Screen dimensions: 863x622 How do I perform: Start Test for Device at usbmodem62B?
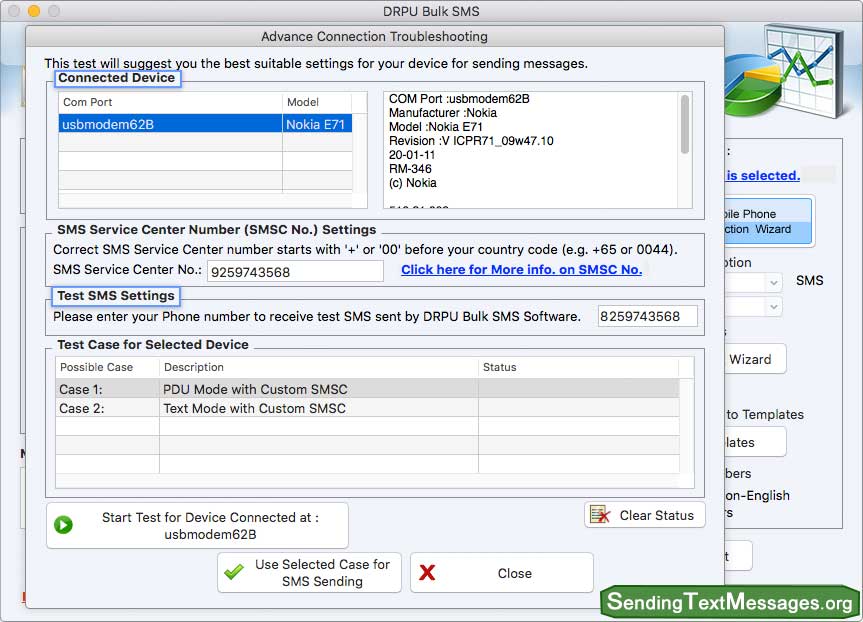point(198,526)
